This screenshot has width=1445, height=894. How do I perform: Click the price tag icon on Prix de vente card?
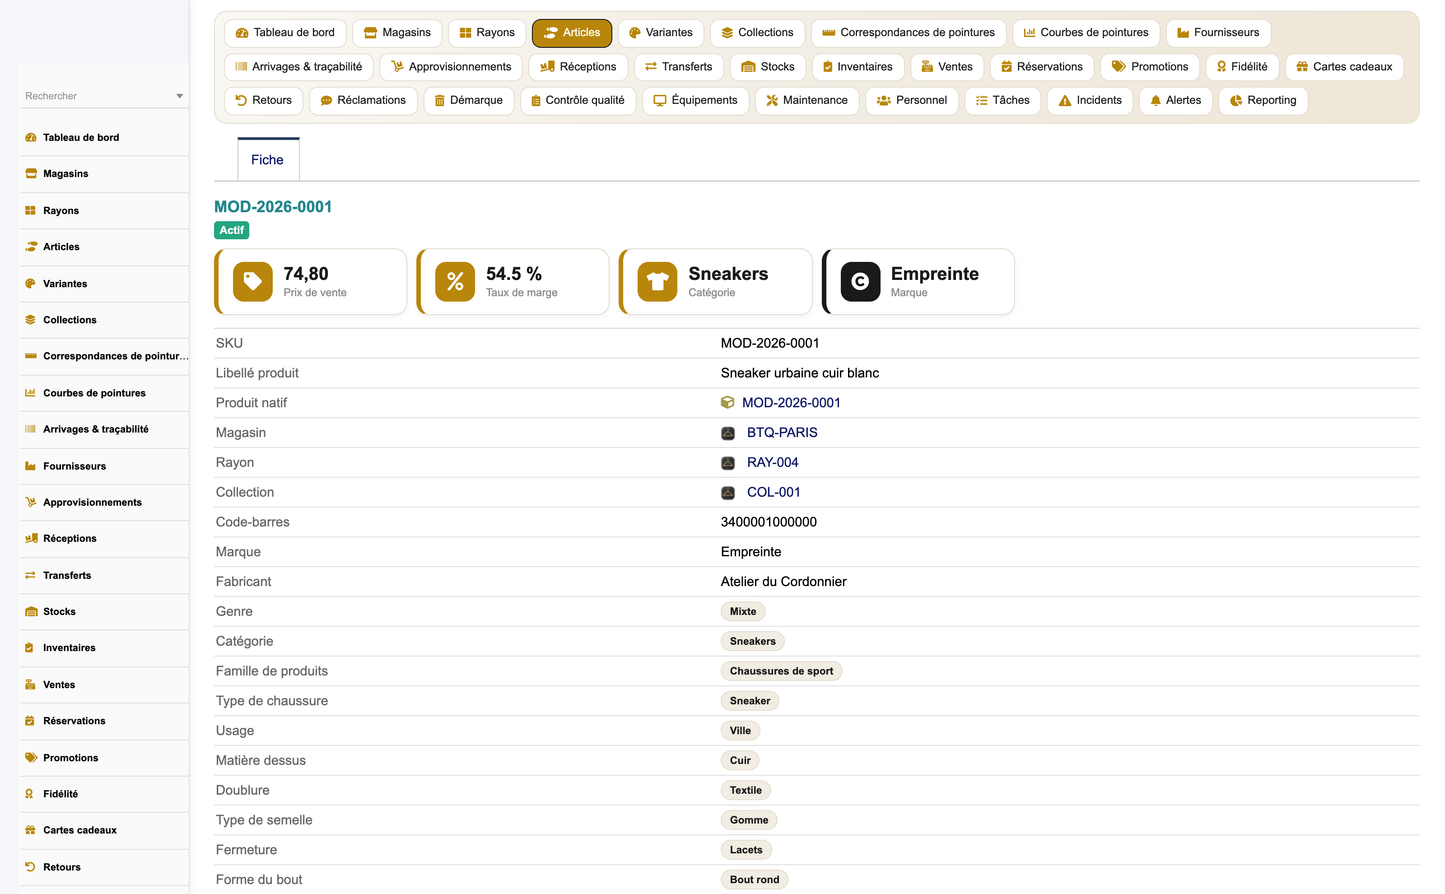coord(253,282)
